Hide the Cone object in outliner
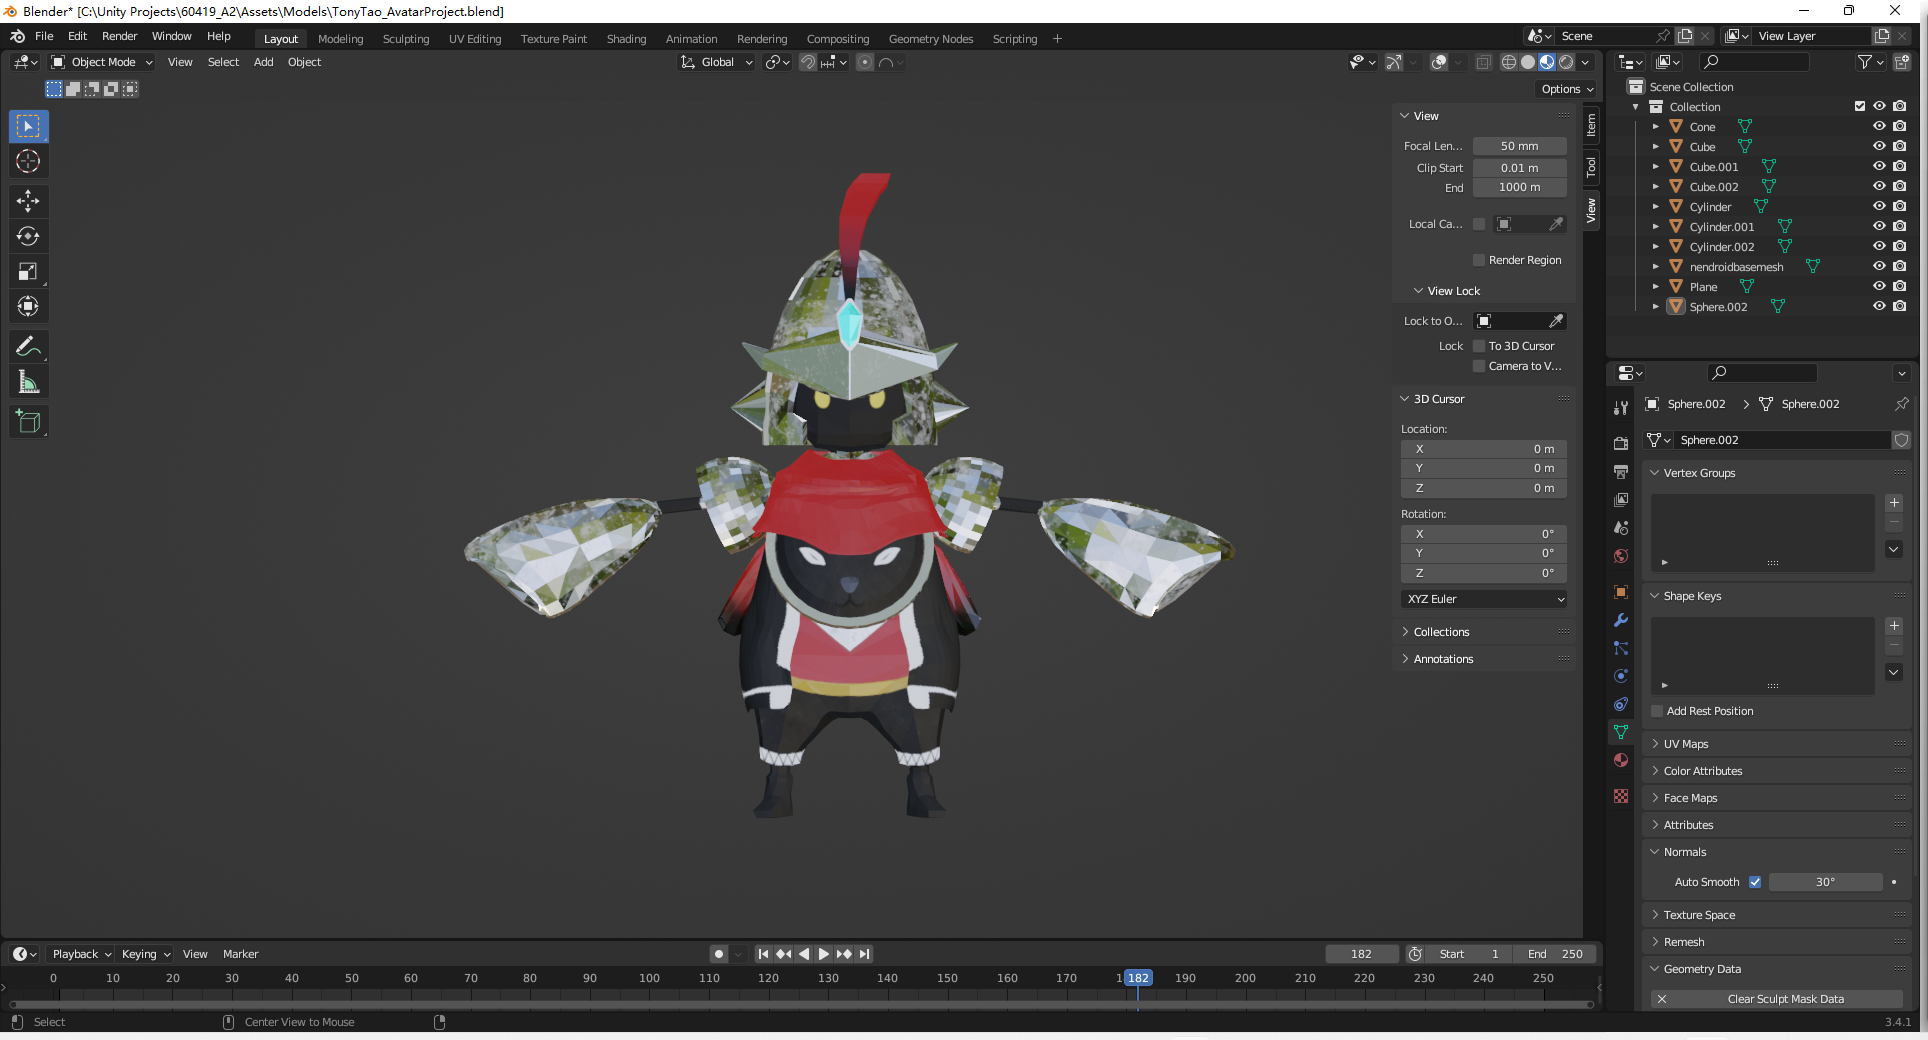This screenshot has height=1040, width=1928. click(1879, 127)
